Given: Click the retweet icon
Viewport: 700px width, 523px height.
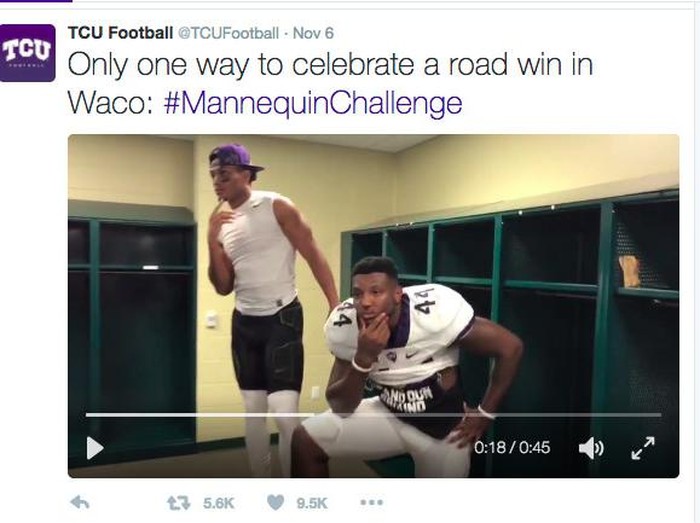Looking at the screenshot, I should 179,503.
